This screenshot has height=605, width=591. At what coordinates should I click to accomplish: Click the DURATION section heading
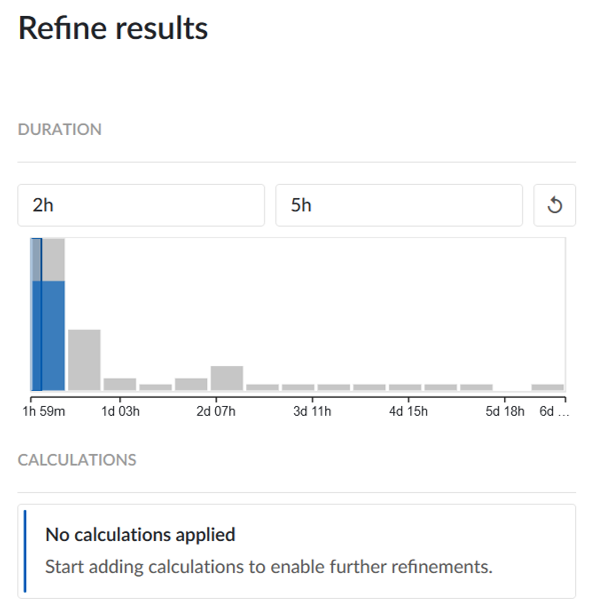click(60, 130)
